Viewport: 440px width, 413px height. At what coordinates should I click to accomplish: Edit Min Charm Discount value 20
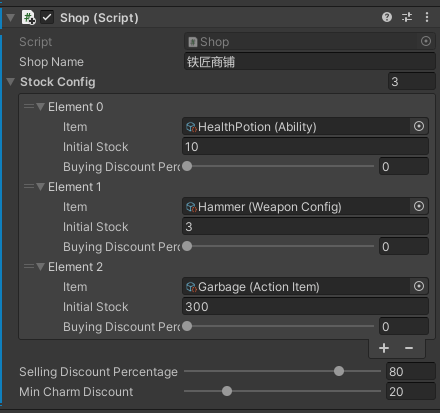pos(411,391)
